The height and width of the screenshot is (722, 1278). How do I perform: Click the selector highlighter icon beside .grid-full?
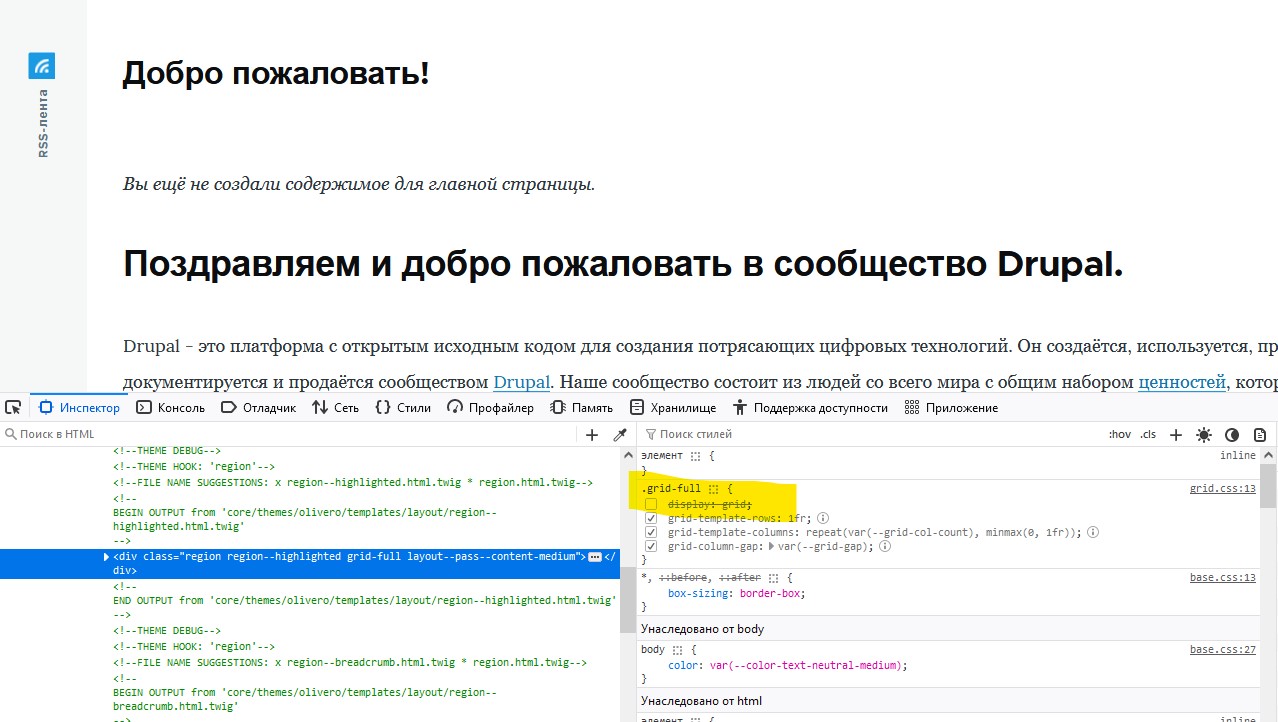(714, 489)
